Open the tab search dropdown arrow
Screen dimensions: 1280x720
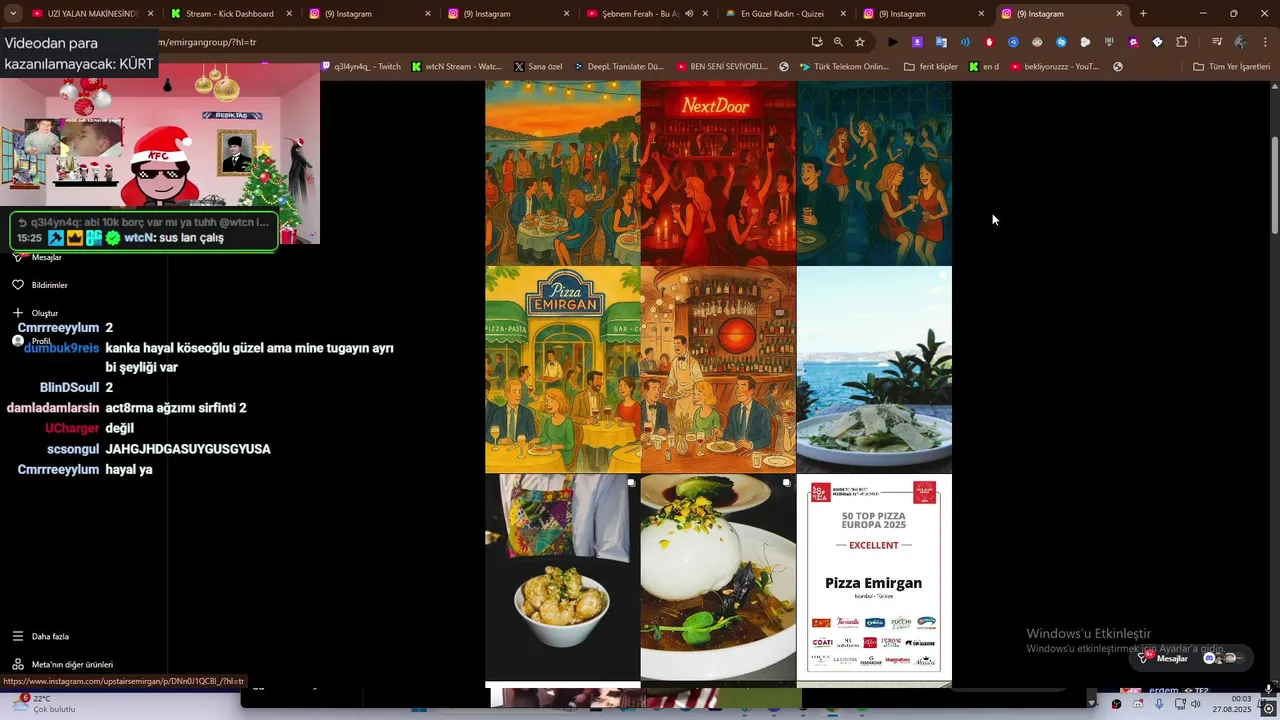pos(13,14)
